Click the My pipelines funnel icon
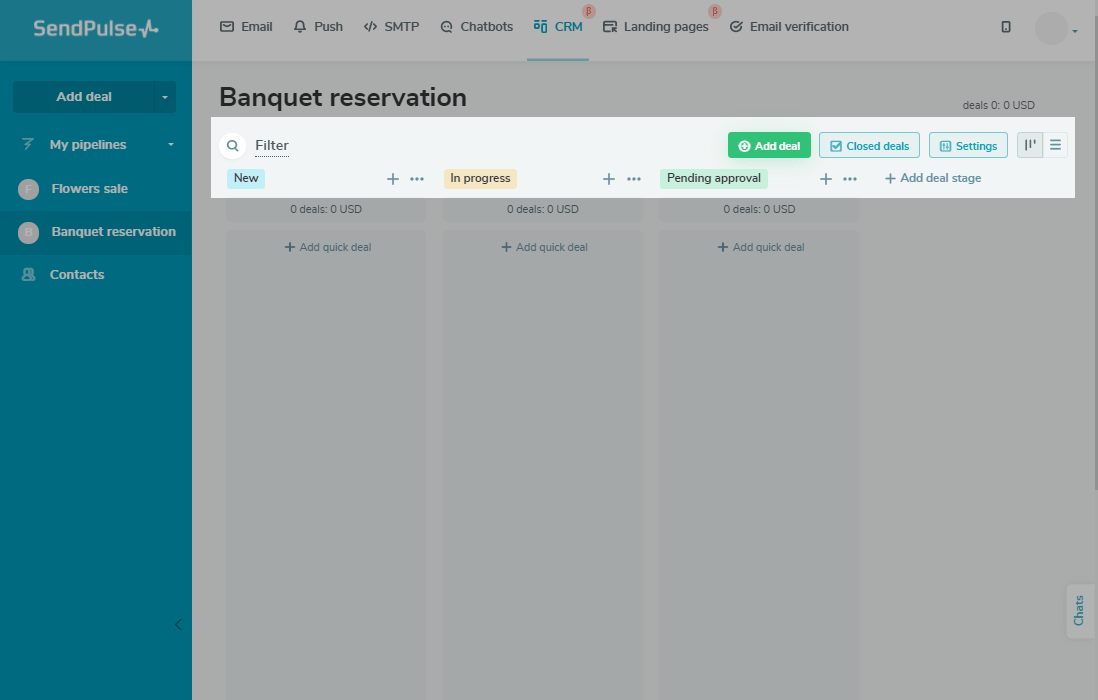This screenshot has width=1098, height=700. tap(28, 144)
